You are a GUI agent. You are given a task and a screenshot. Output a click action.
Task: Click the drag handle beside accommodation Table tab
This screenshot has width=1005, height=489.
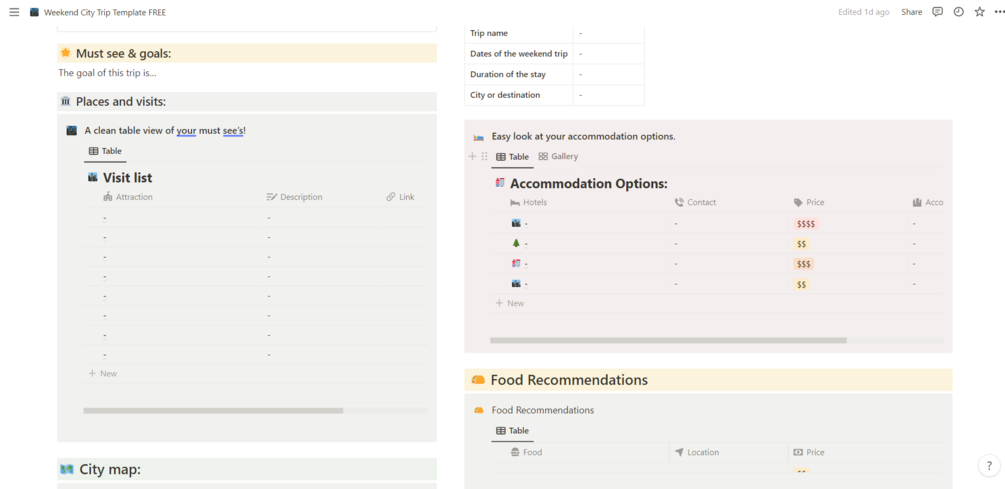point(485,157)
